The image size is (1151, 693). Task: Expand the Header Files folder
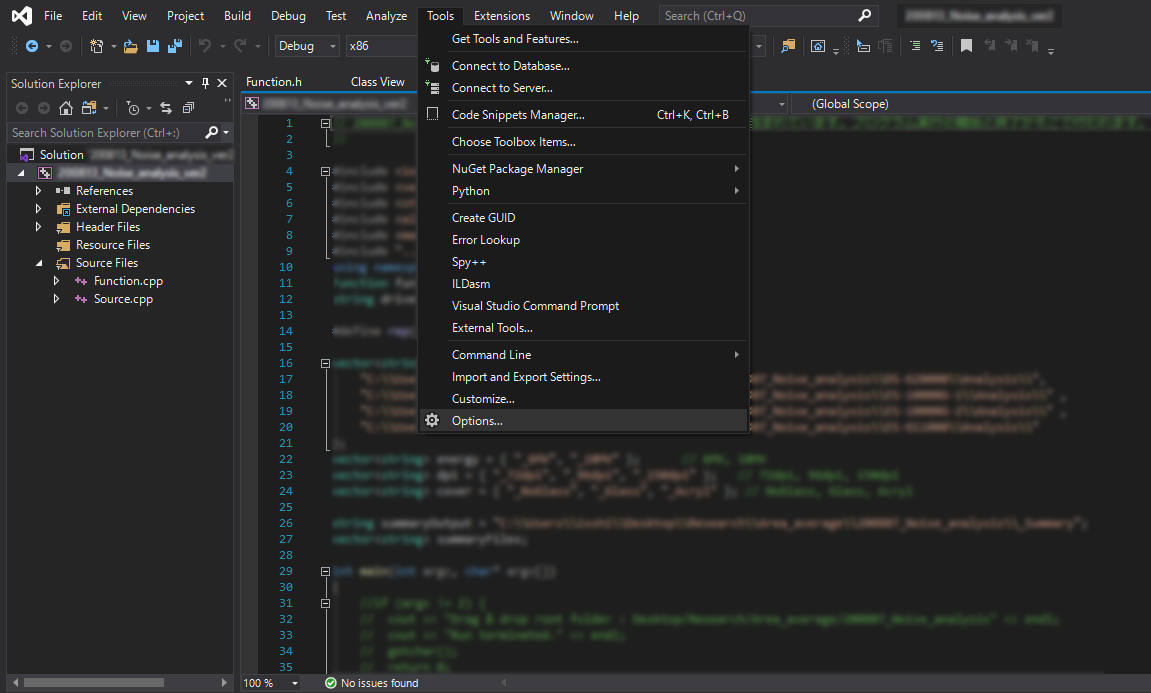click(x=39, y=227)
